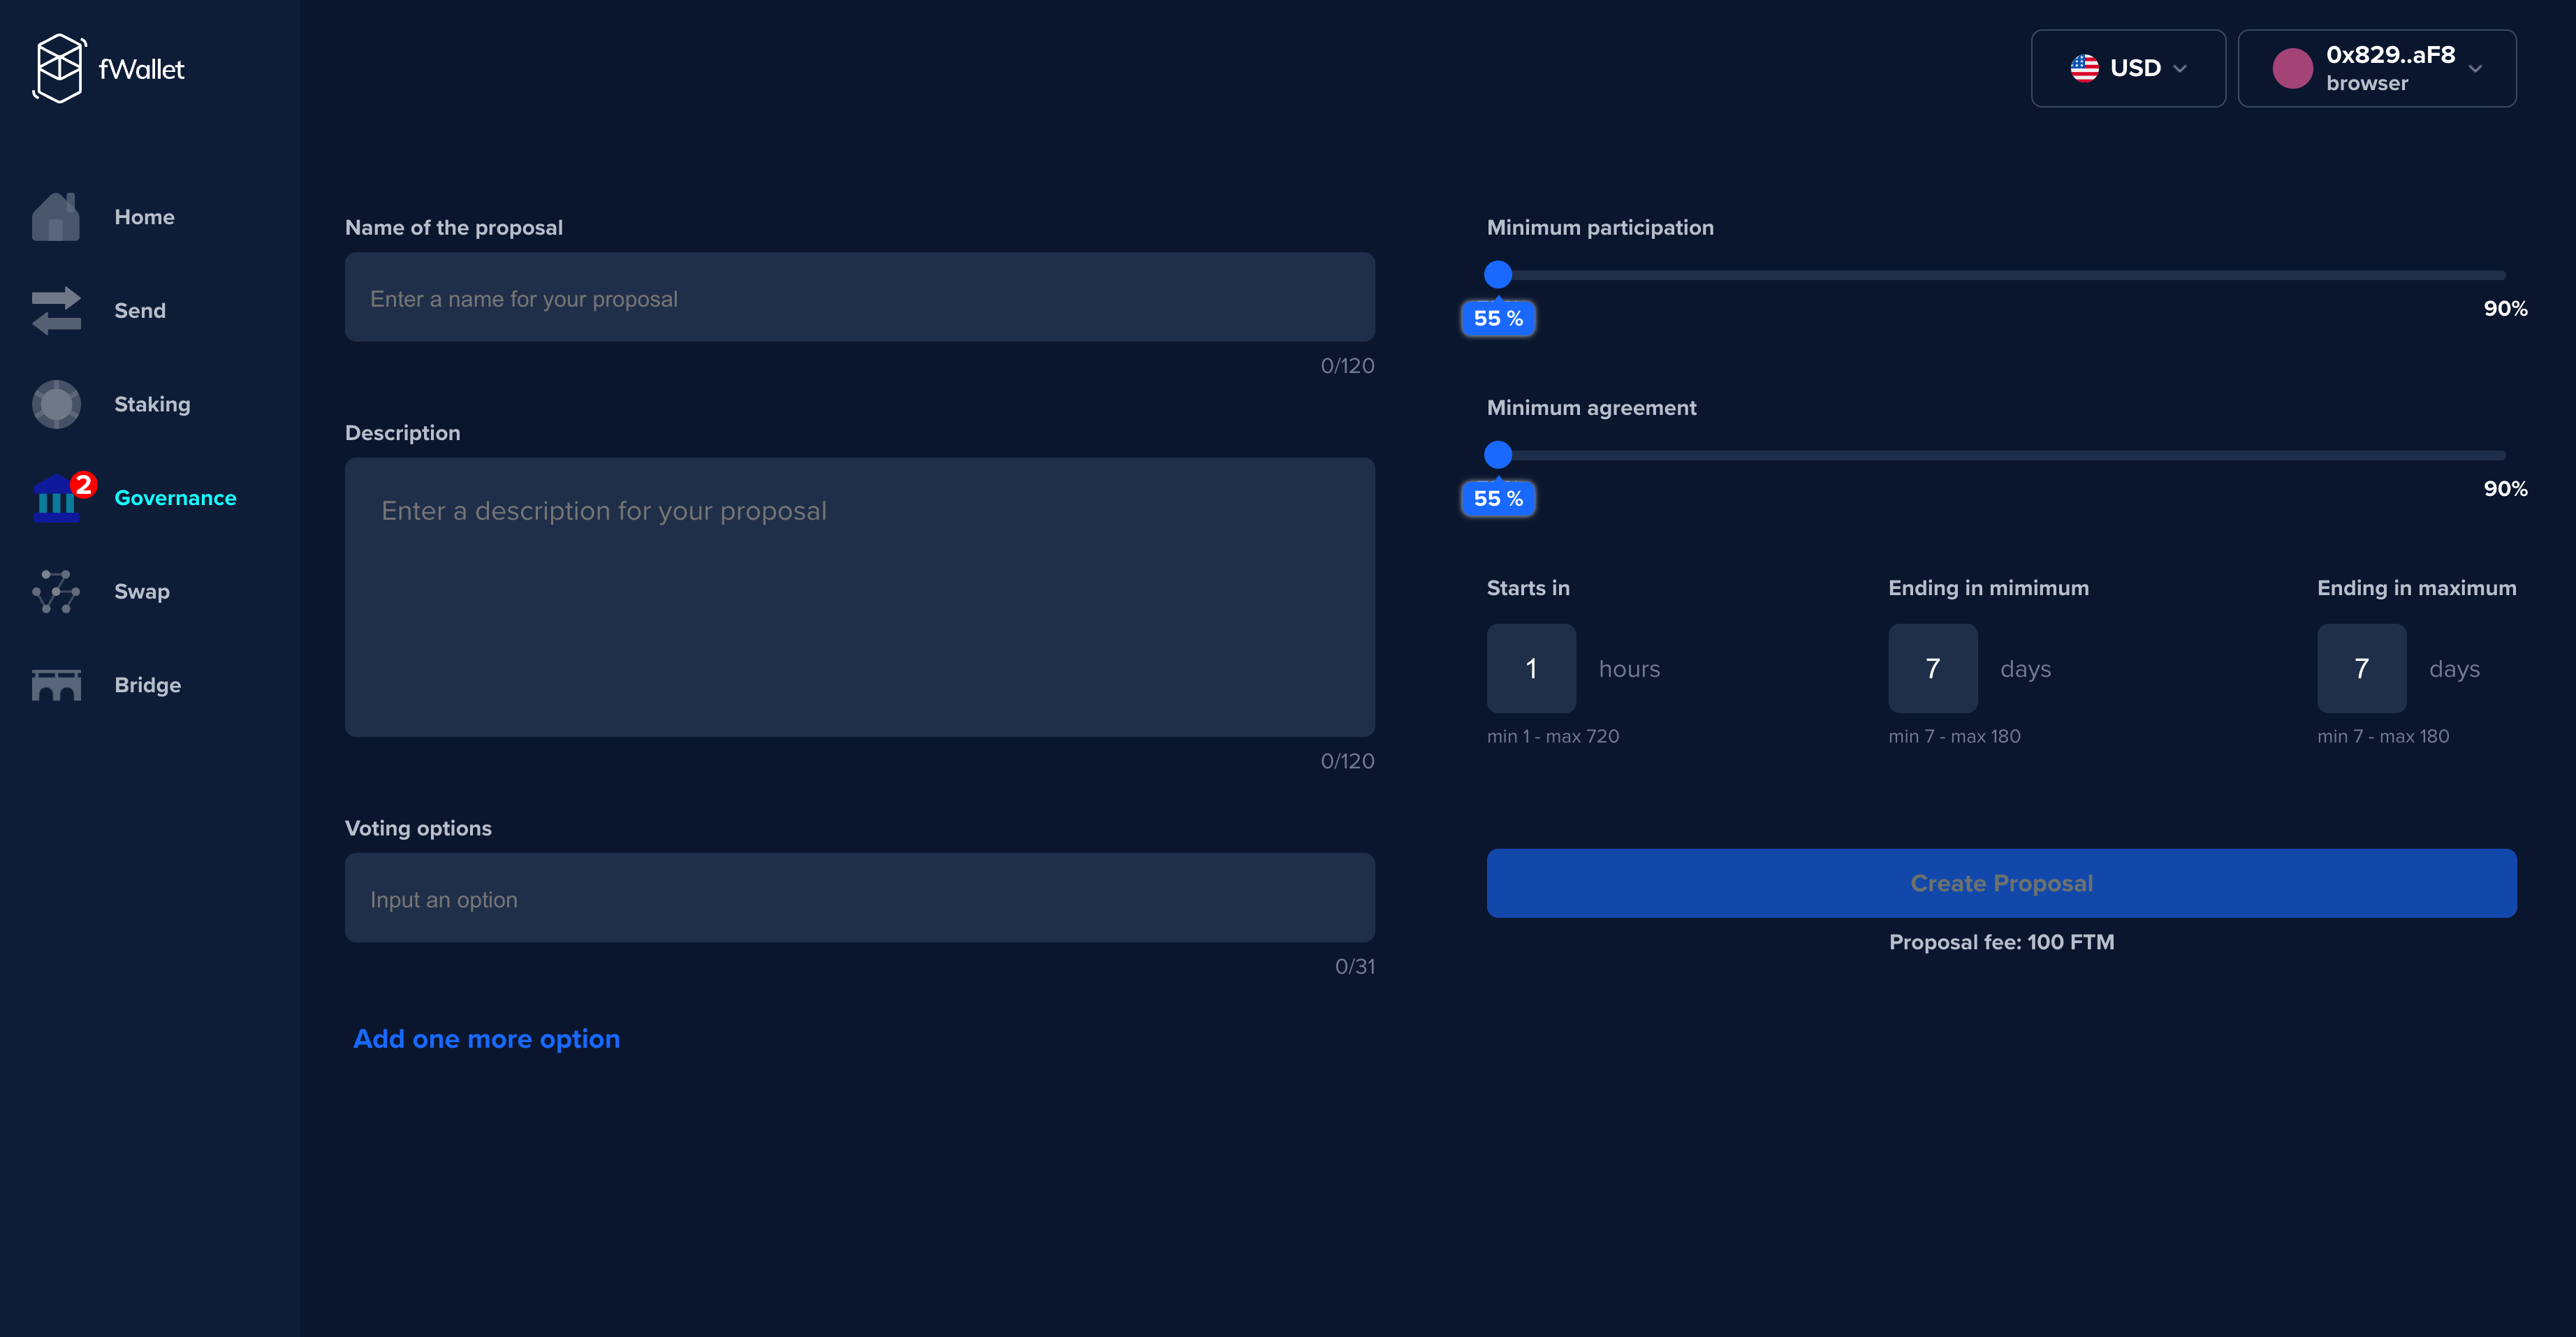Open the 0x829..aF8 account dropdown chevron
This screenshot has width=2576, height=1337.
click(2475, 68)
